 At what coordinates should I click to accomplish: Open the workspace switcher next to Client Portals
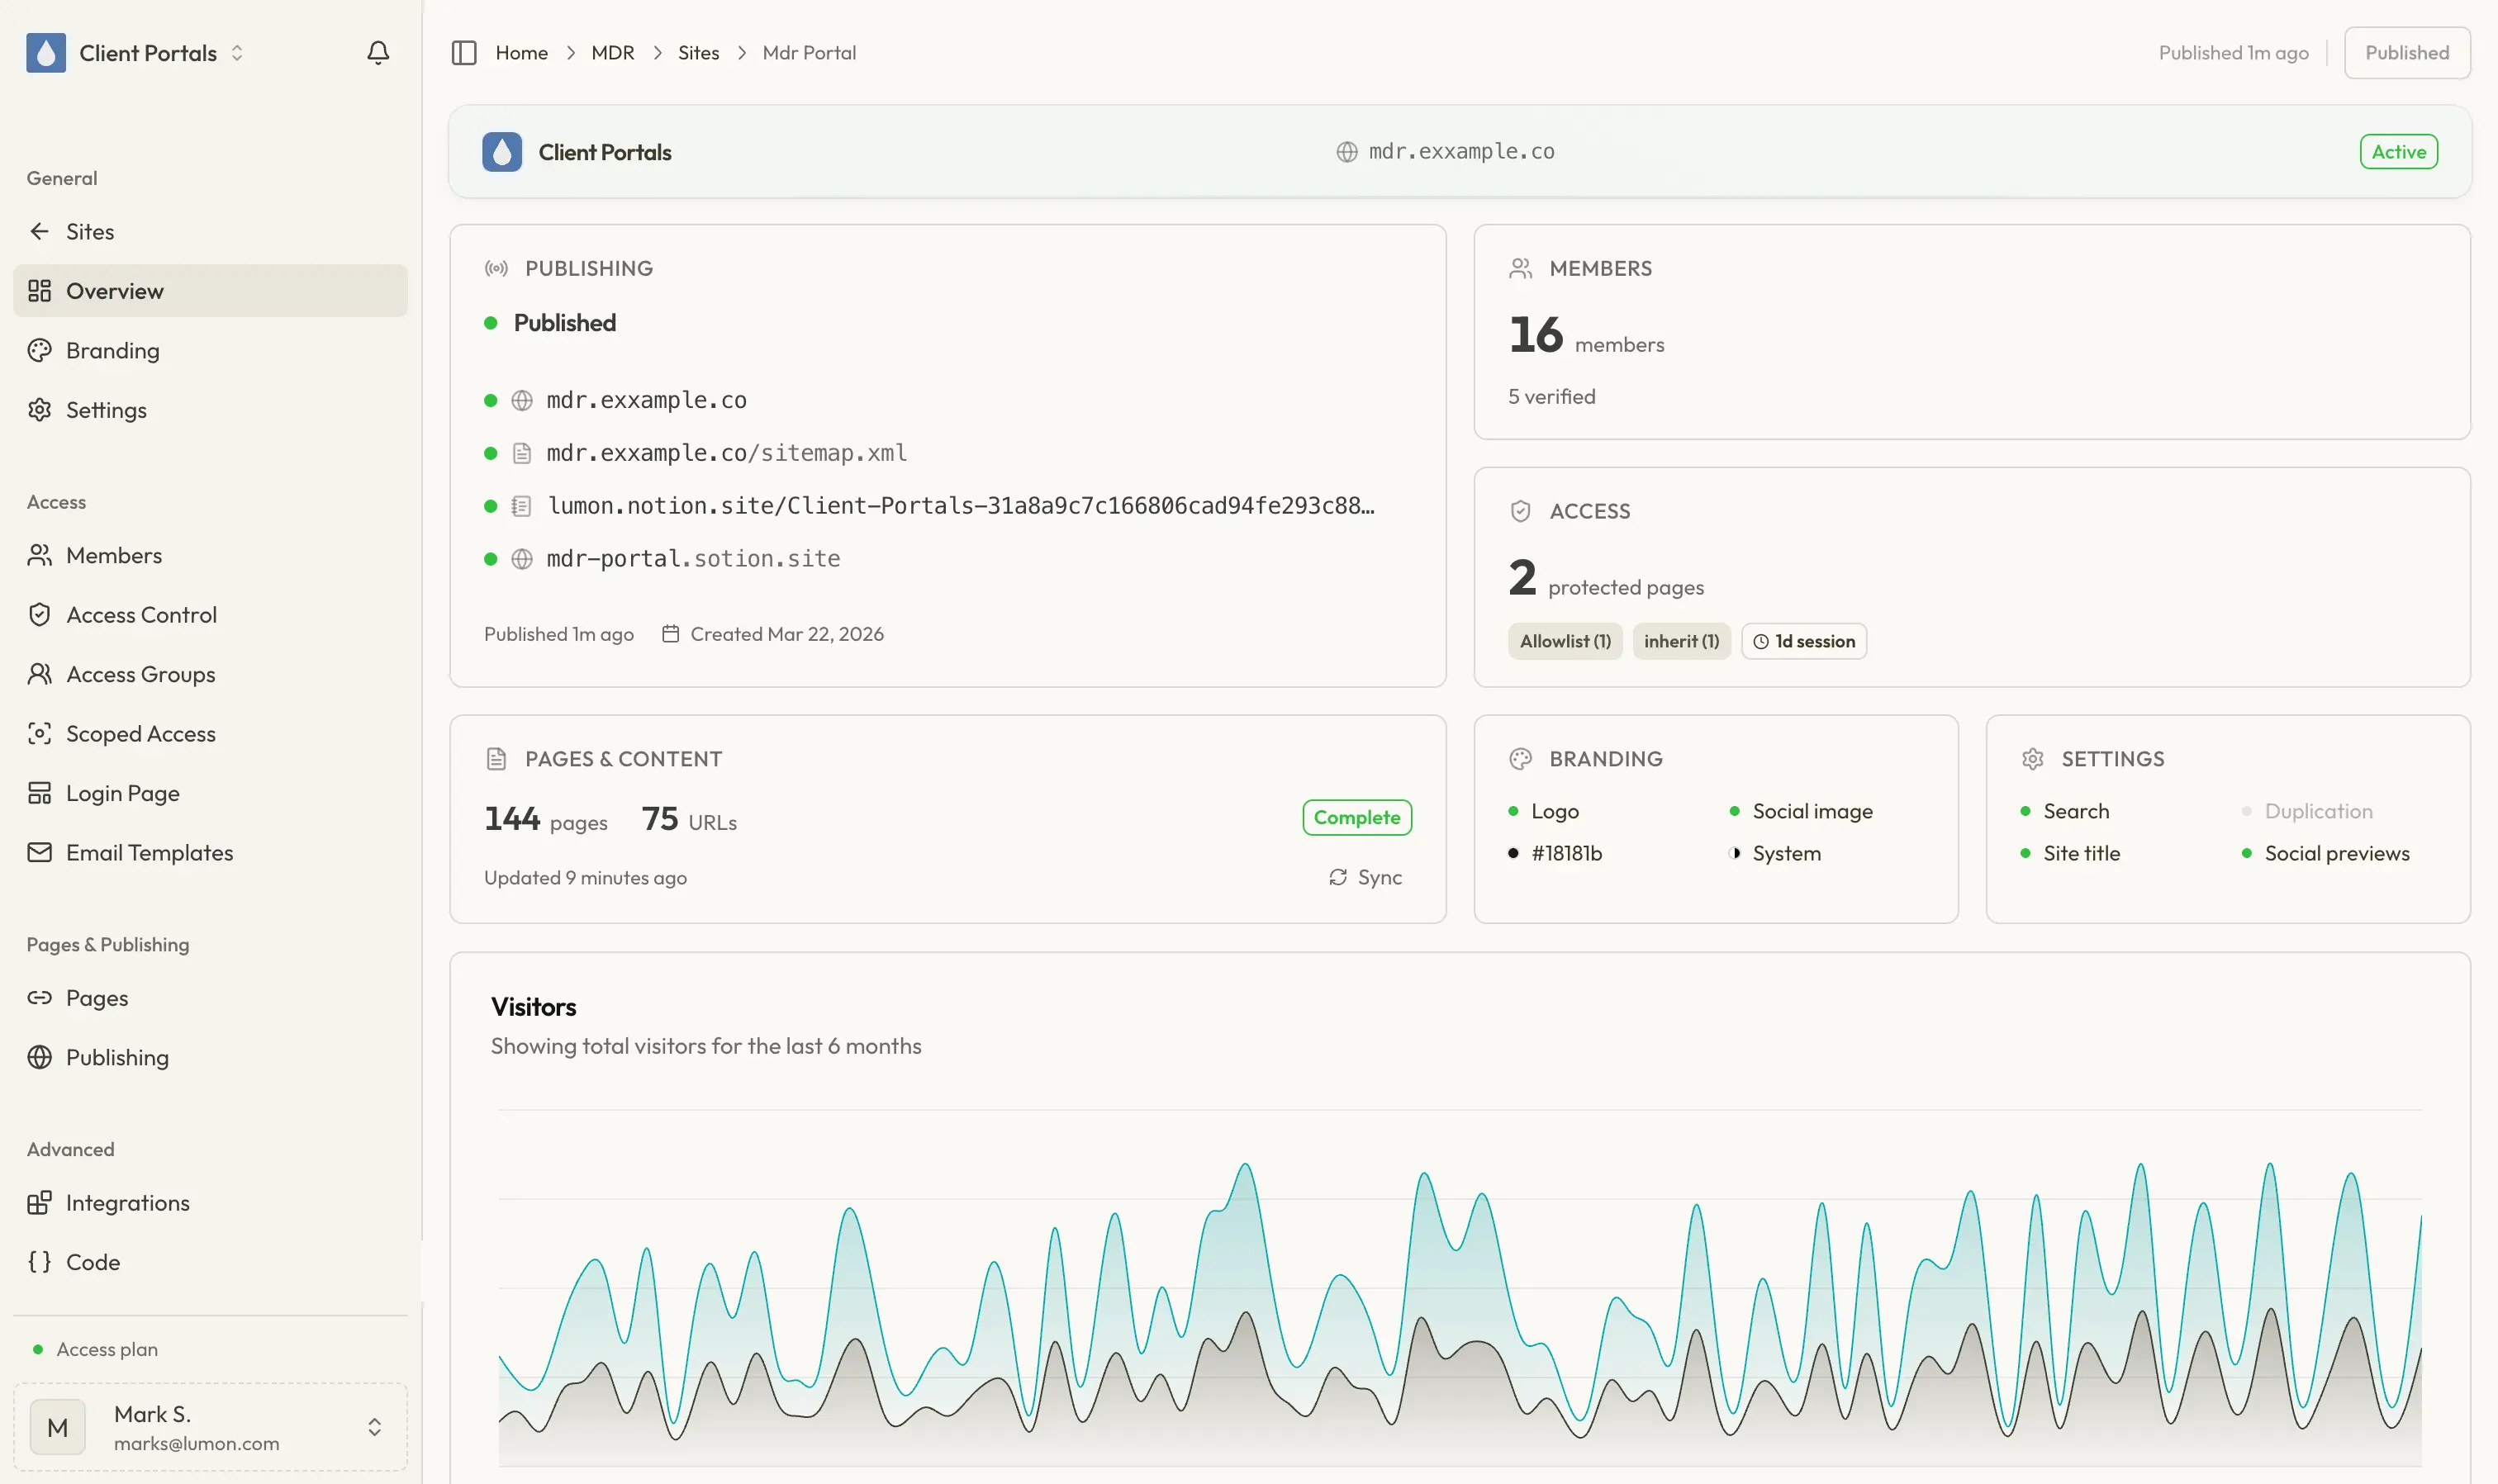click(238, 53)
